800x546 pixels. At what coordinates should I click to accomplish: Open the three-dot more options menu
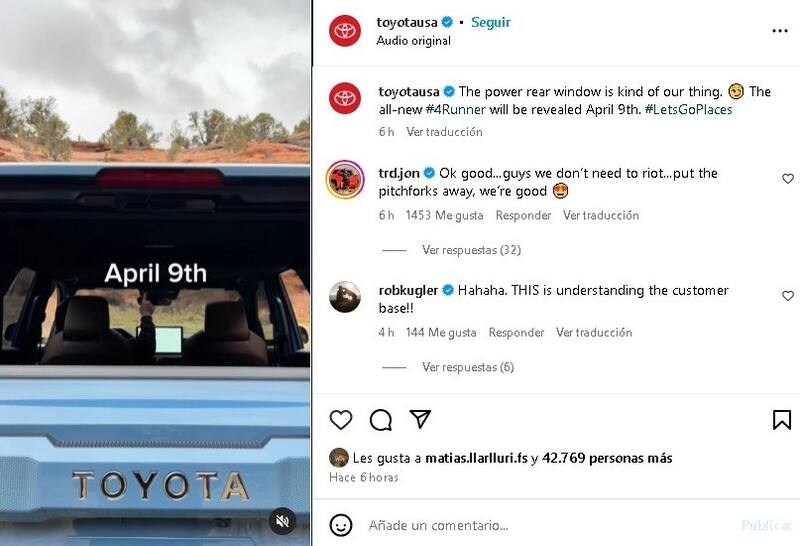pyautogui.click(x=780, y=31)
